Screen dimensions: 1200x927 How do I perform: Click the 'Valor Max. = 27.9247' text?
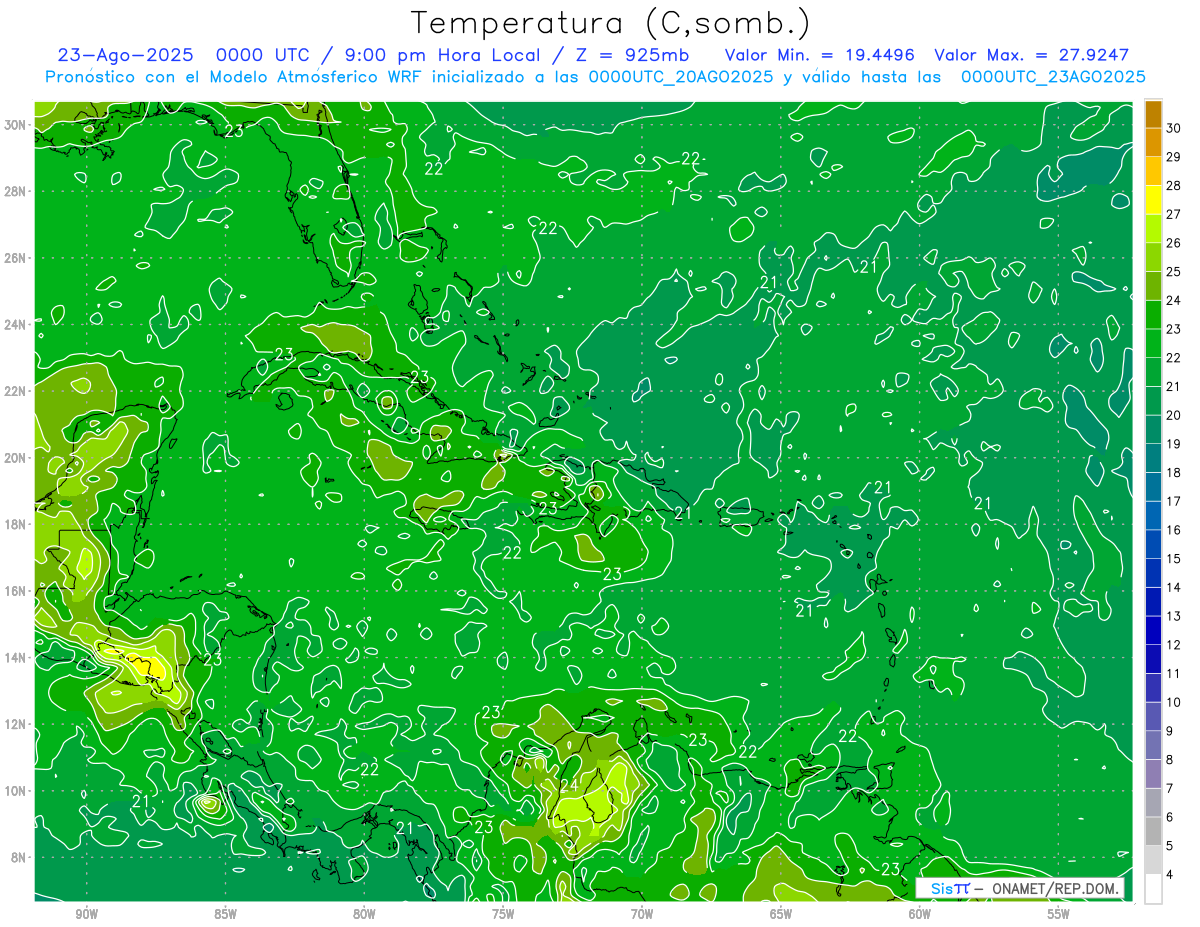coord(1032,56)
